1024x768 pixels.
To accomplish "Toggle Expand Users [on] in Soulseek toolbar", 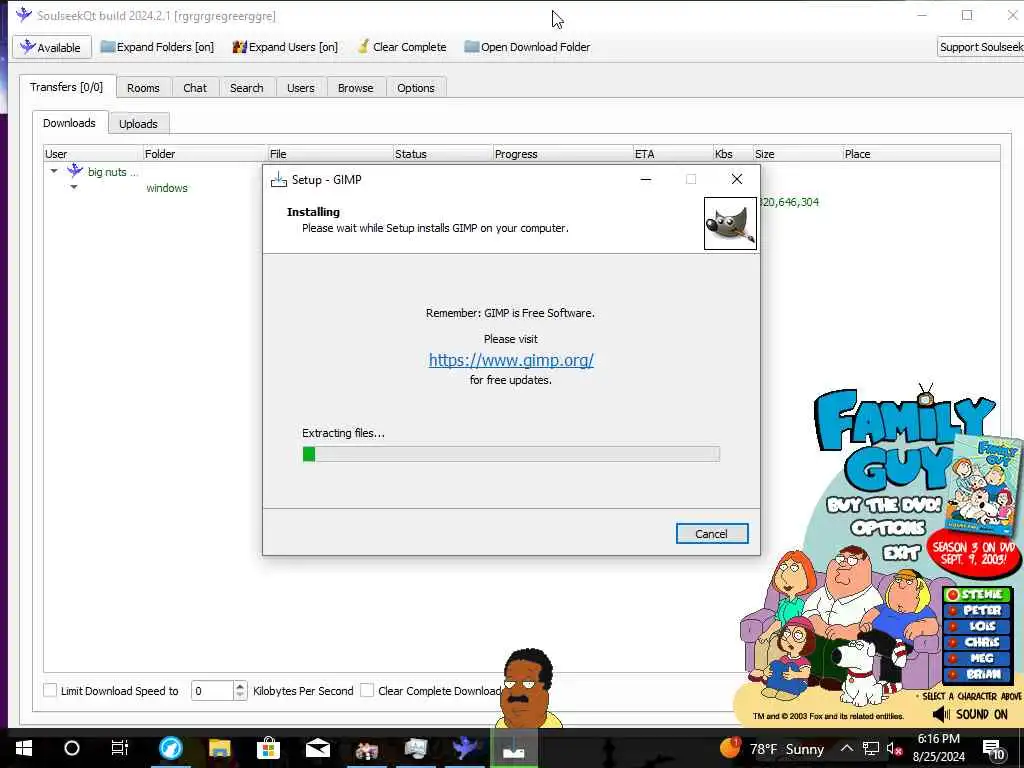I will (x=285, y=47).
